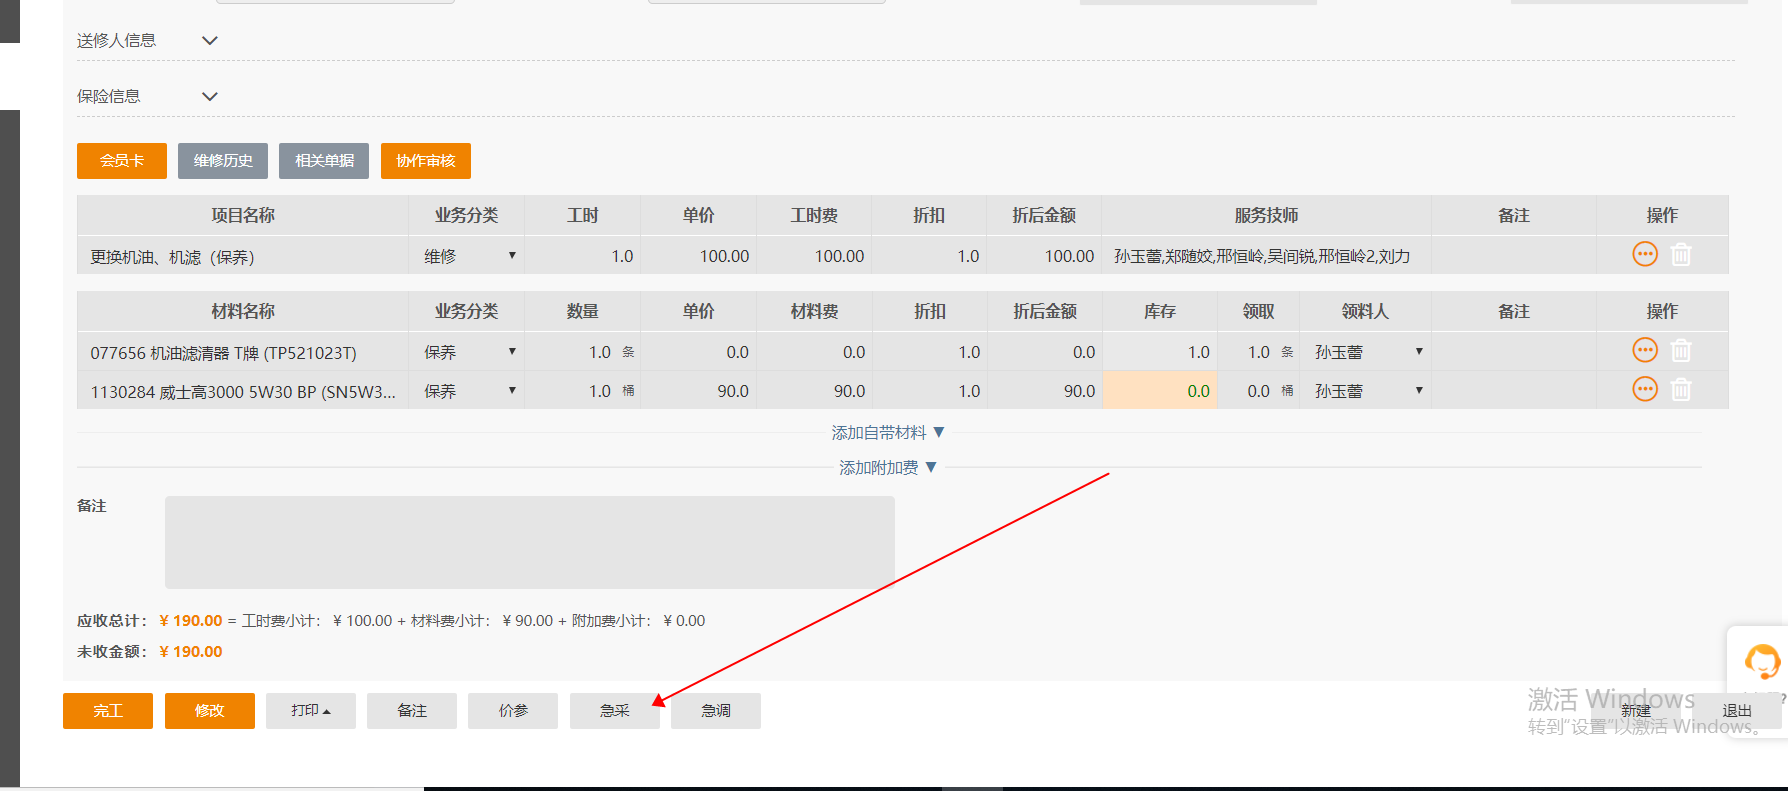The width and height of the screenshot is (1788, 791).
Task: Select 077656 机油滤清器 T牌 material name
Action: tap(224, 353)
